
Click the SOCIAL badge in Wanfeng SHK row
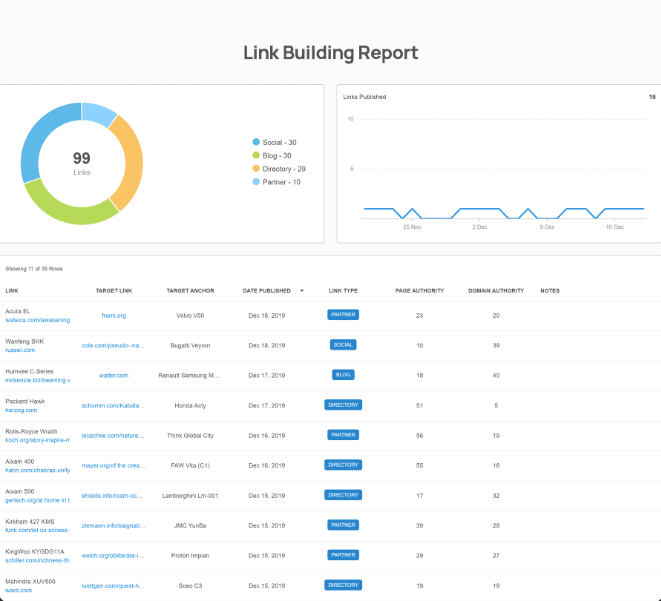(343, 345)
